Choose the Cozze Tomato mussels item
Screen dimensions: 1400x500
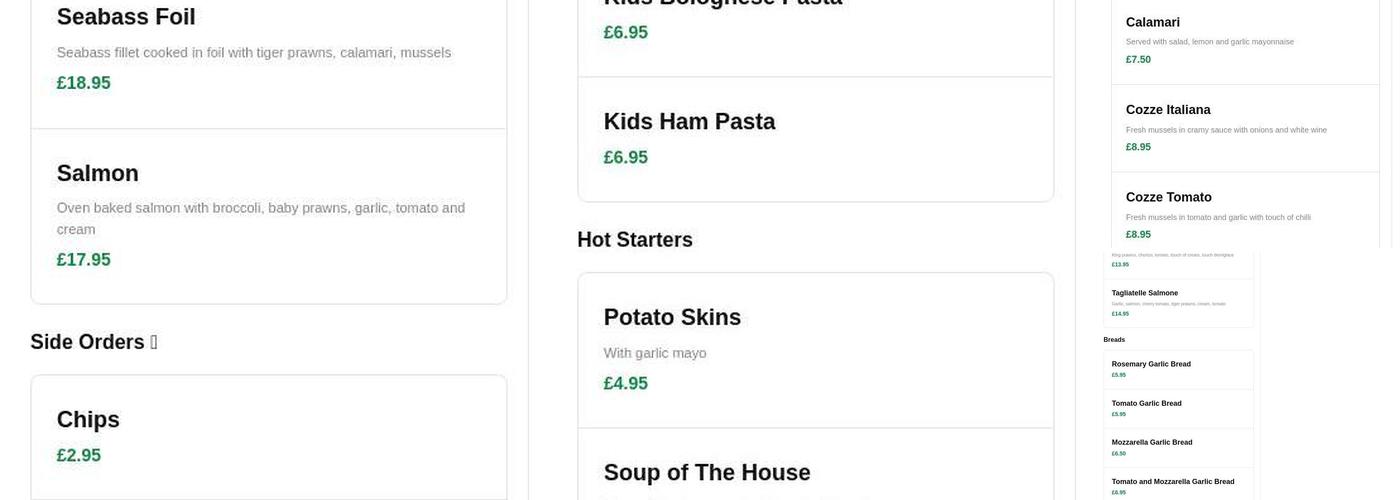pos(1168,197)
